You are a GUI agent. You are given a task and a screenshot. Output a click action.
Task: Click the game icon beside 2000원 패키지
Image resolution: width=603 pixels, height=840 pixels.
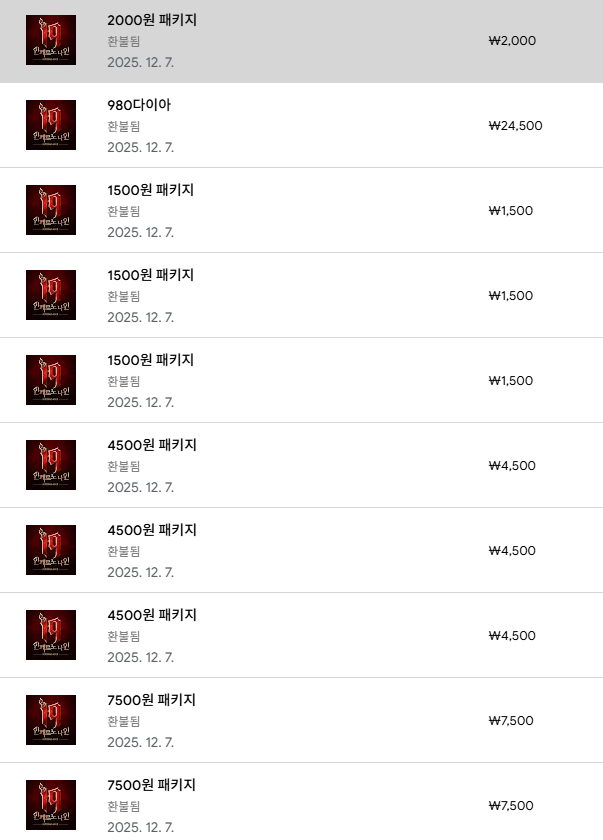(x=51, y=41)
